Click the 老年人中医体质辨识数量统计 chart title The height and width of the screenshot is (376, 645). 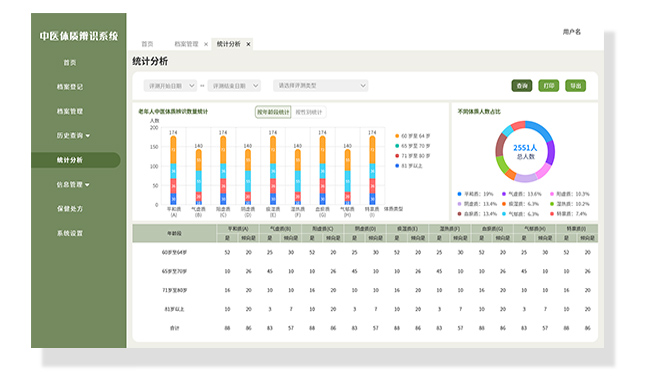pos(173,111)
